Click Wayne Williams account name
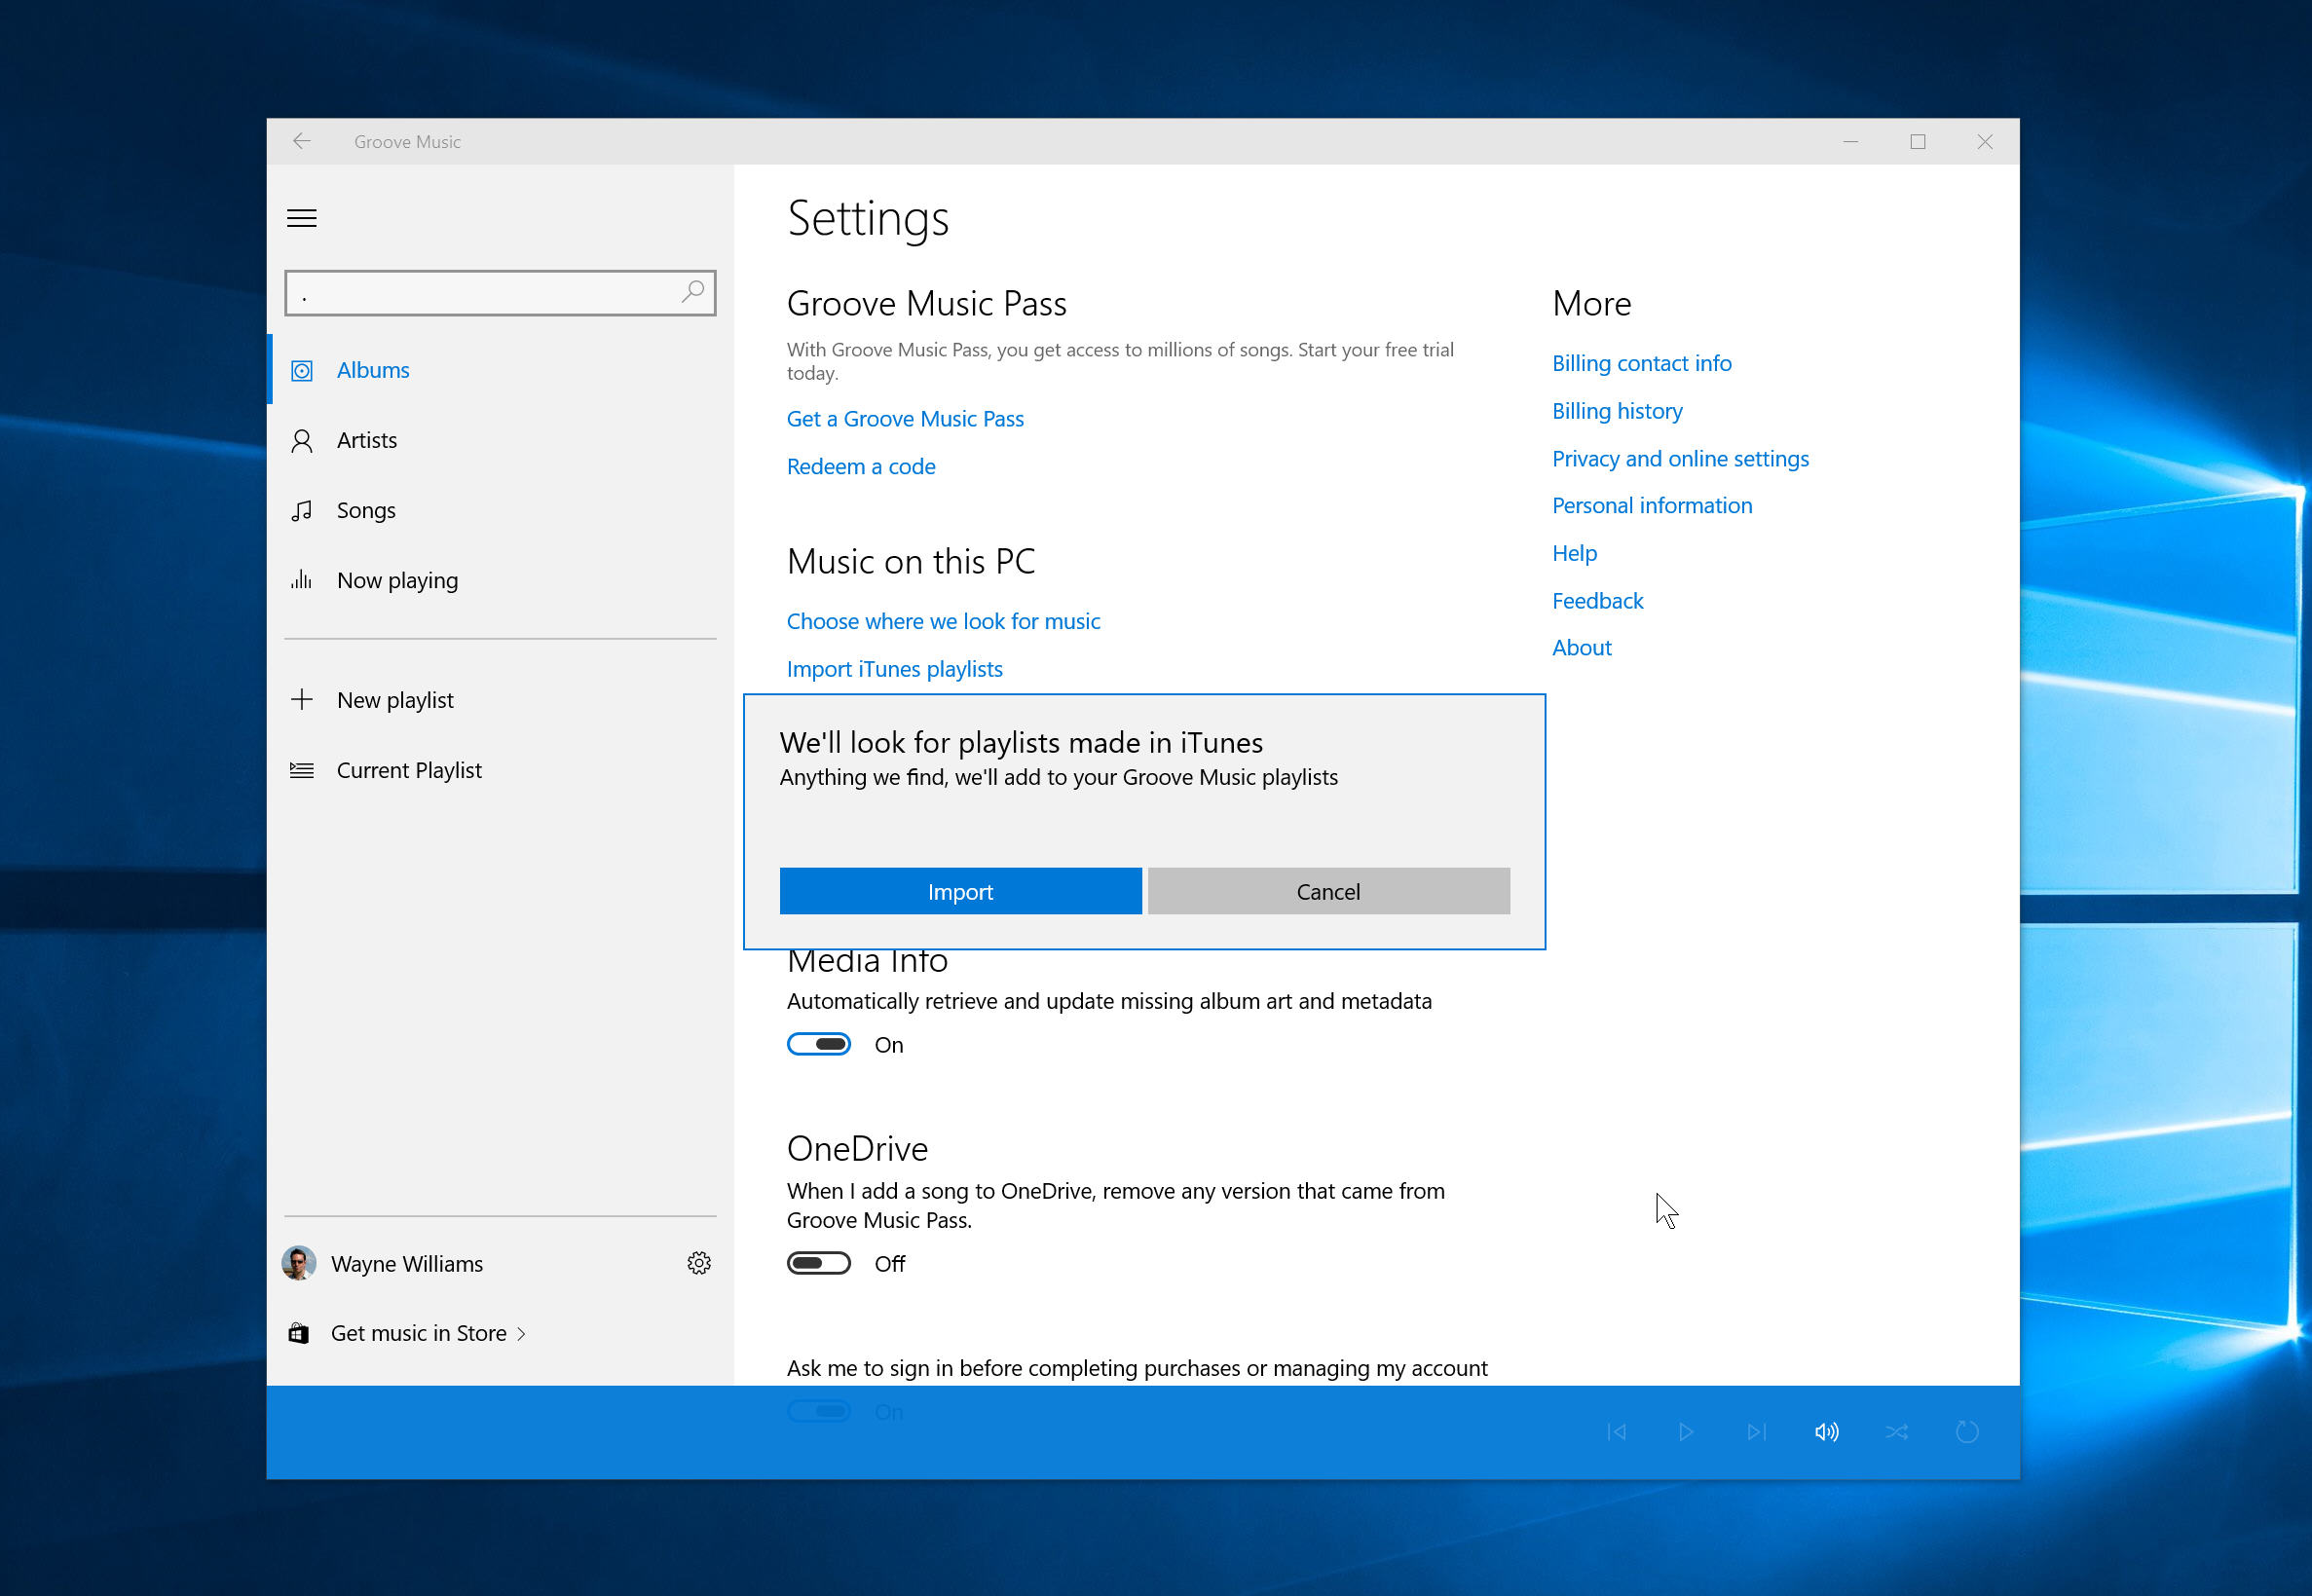This screenshot has height=1596, width=2312. [406, 1264]
